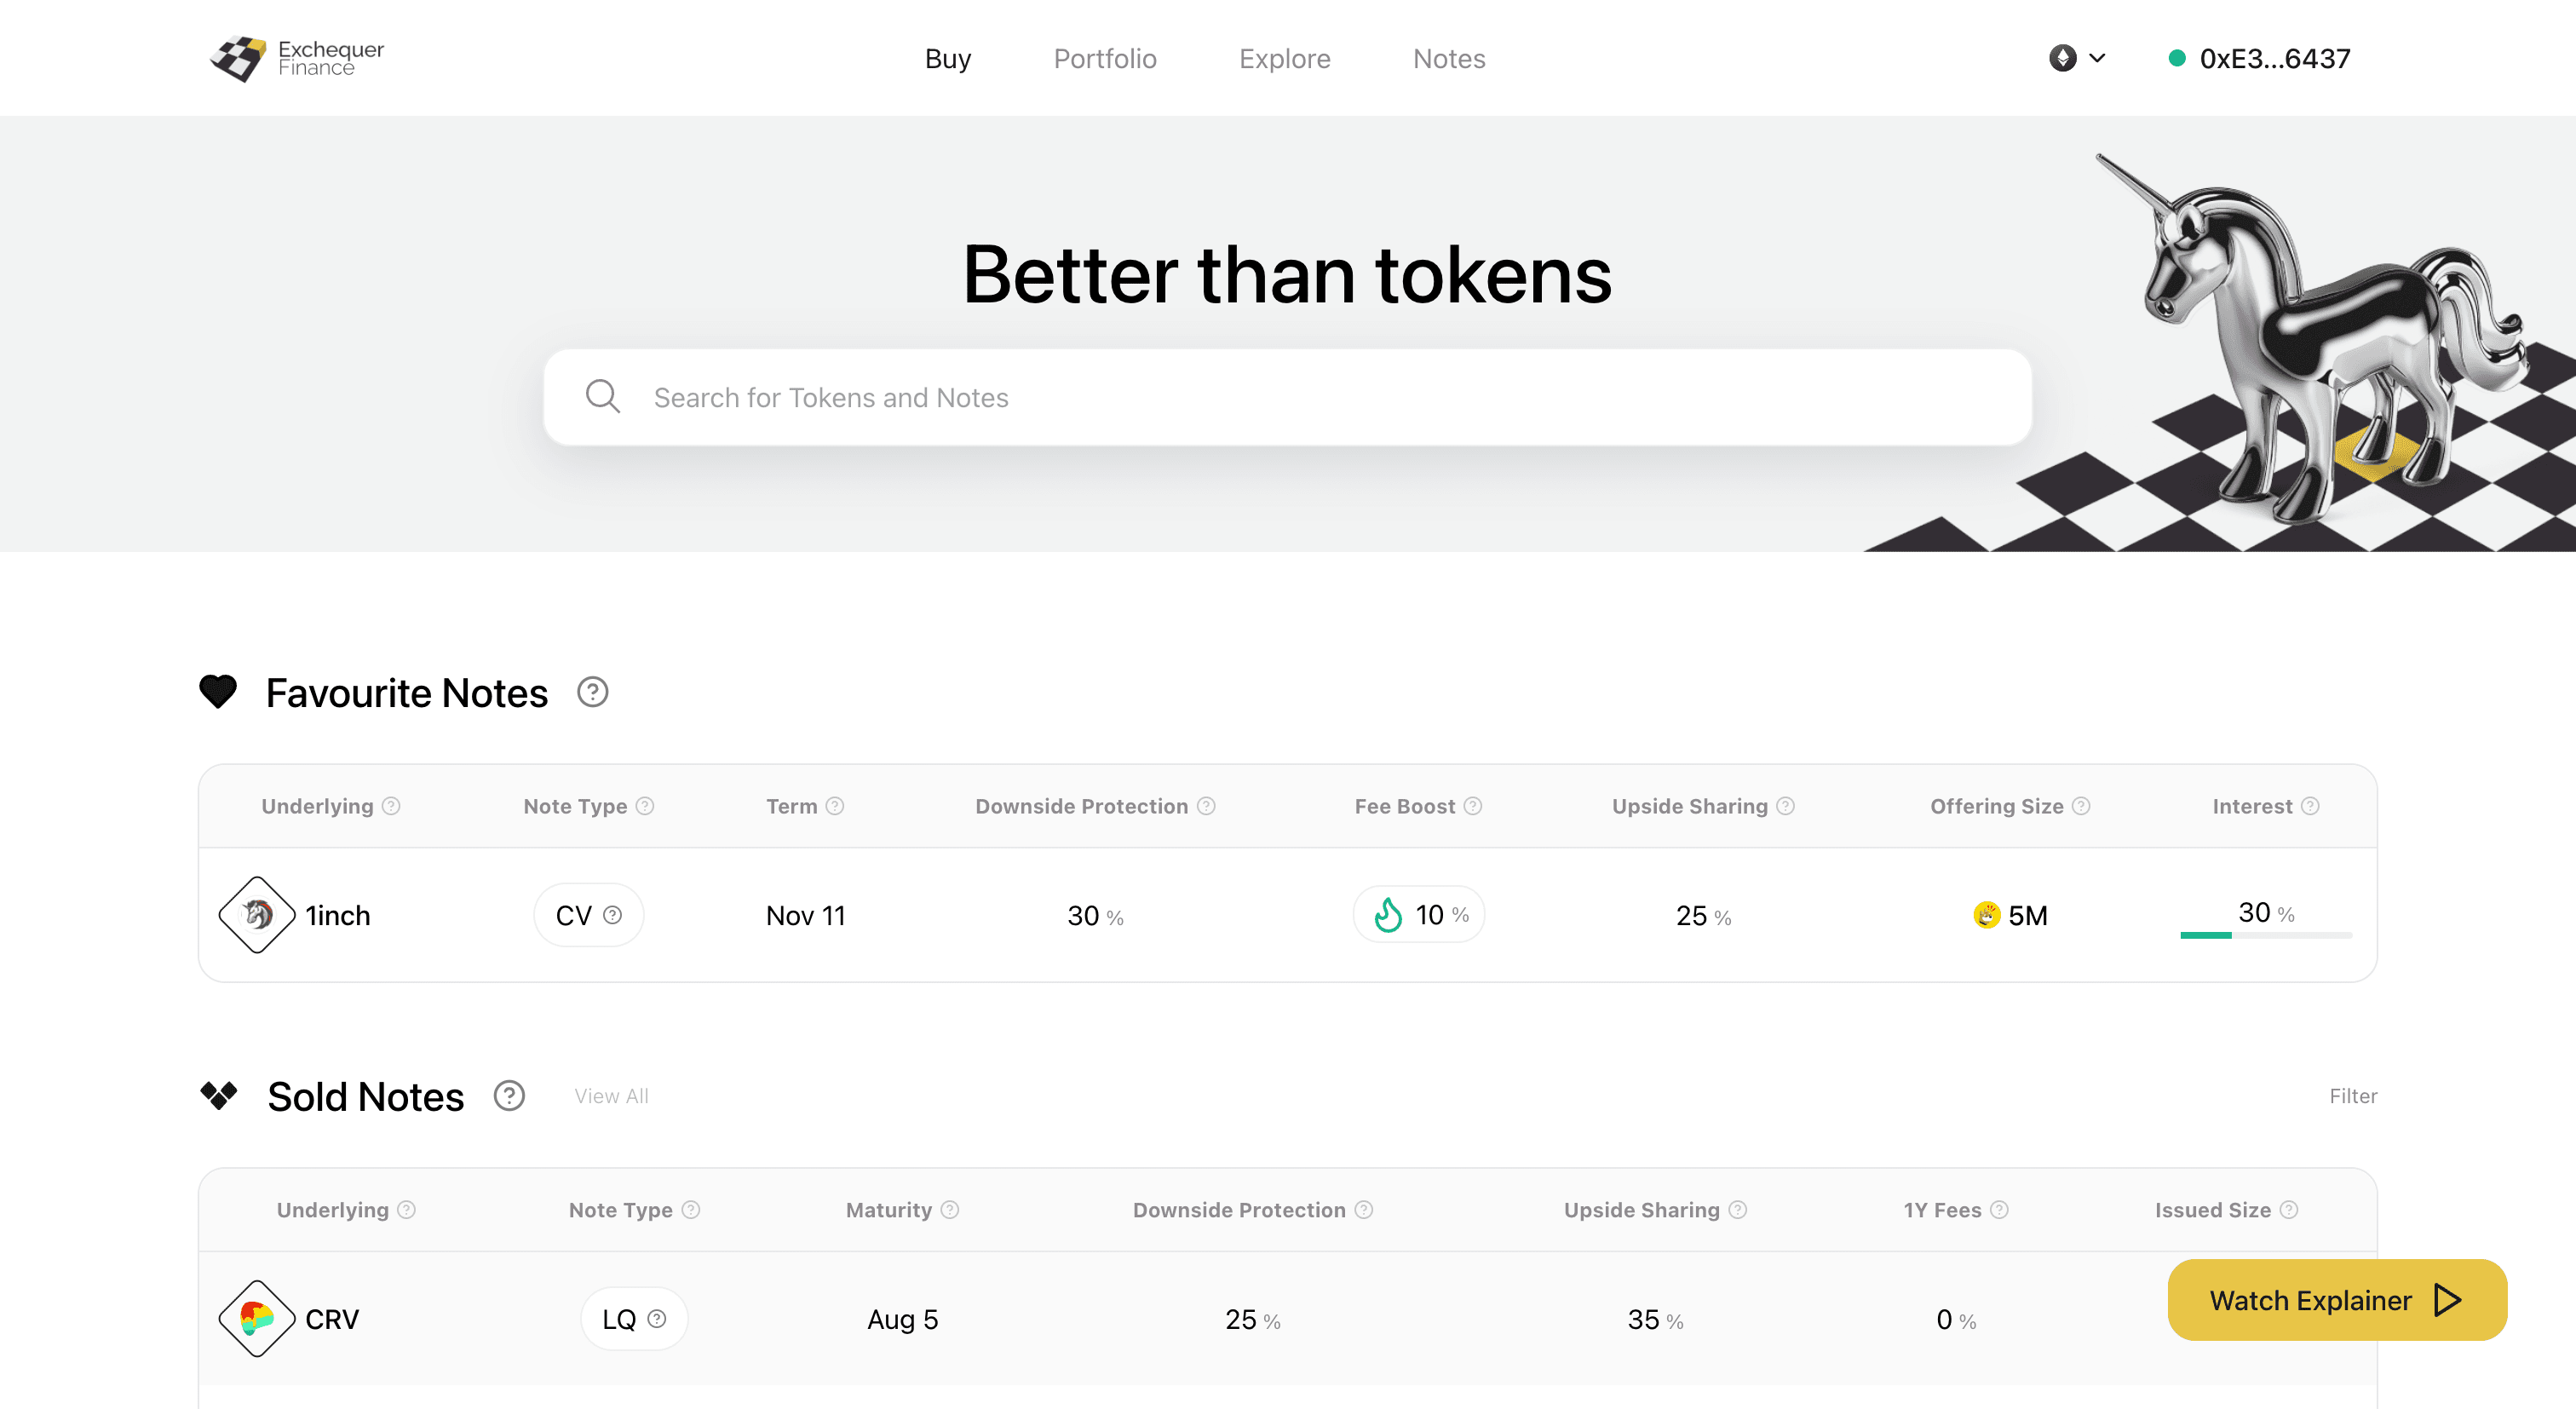Image resolution: width=2576 pixels, height=1409 pixels.
Task: Click the 1inch token icon
Action: (x=257, y=915)
